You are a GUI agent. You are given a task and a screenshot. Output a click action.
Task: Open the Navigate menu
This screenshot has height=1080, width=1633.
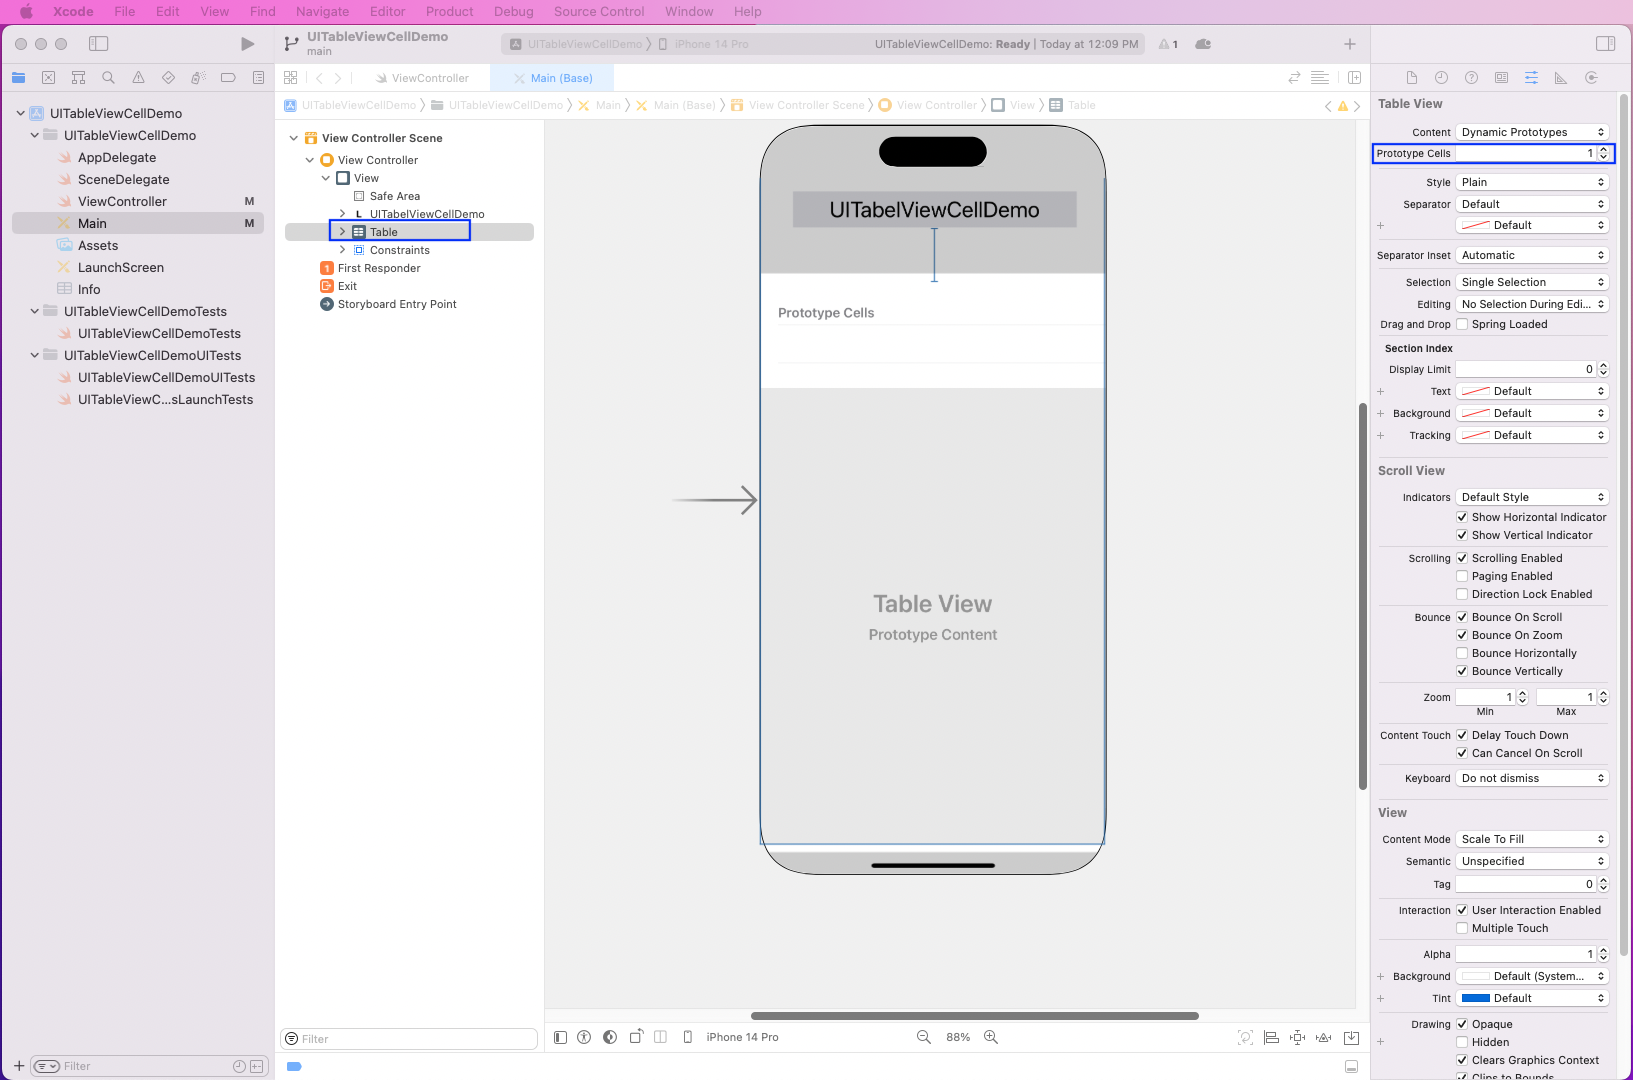tap(322, 12)
